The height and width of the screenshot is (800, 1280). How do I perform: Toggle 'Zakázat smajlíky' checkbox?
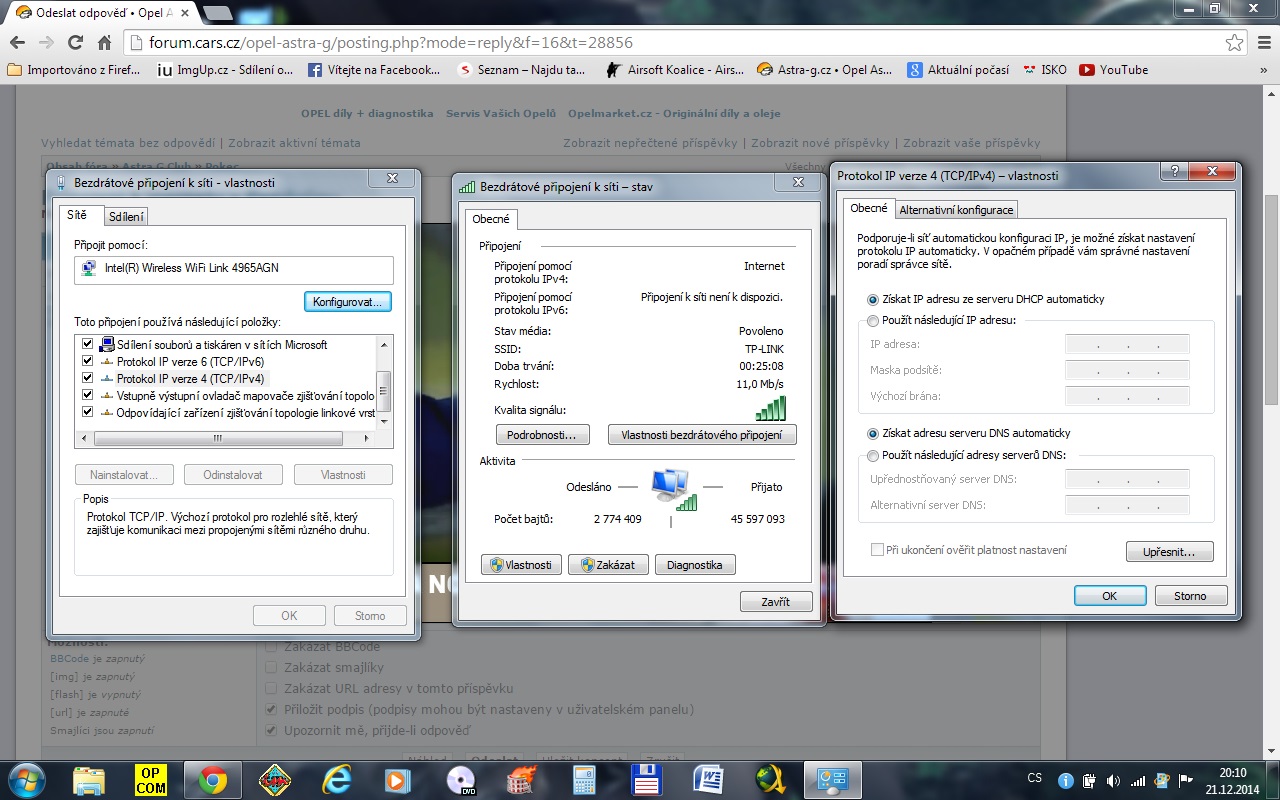(x=271, y=667)
